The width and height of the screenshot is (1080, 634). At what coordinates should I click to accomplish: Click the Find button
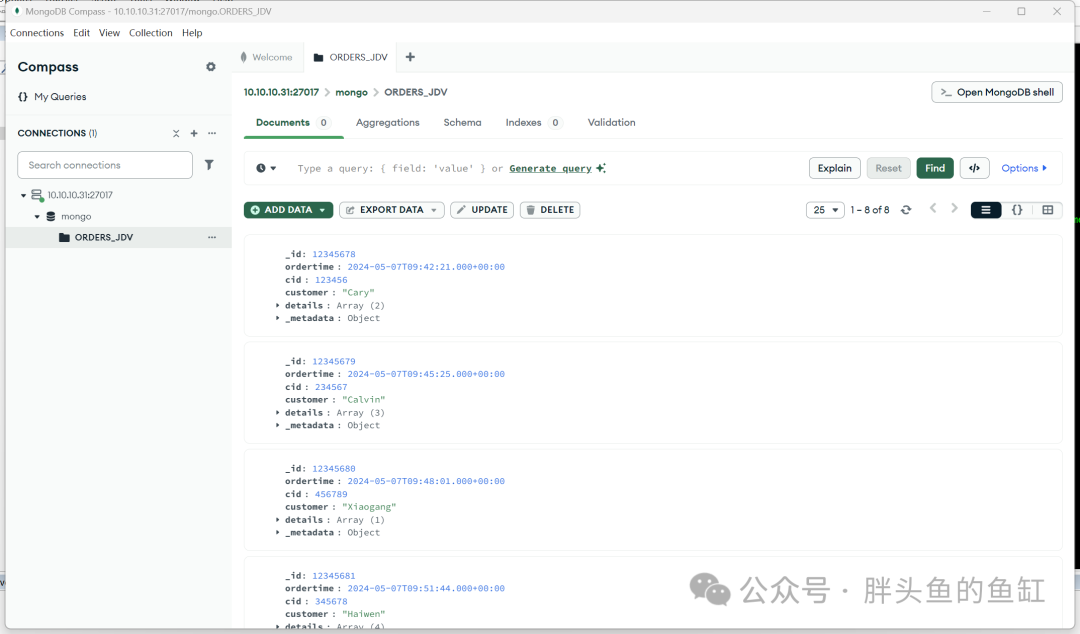tap(935, 168)
